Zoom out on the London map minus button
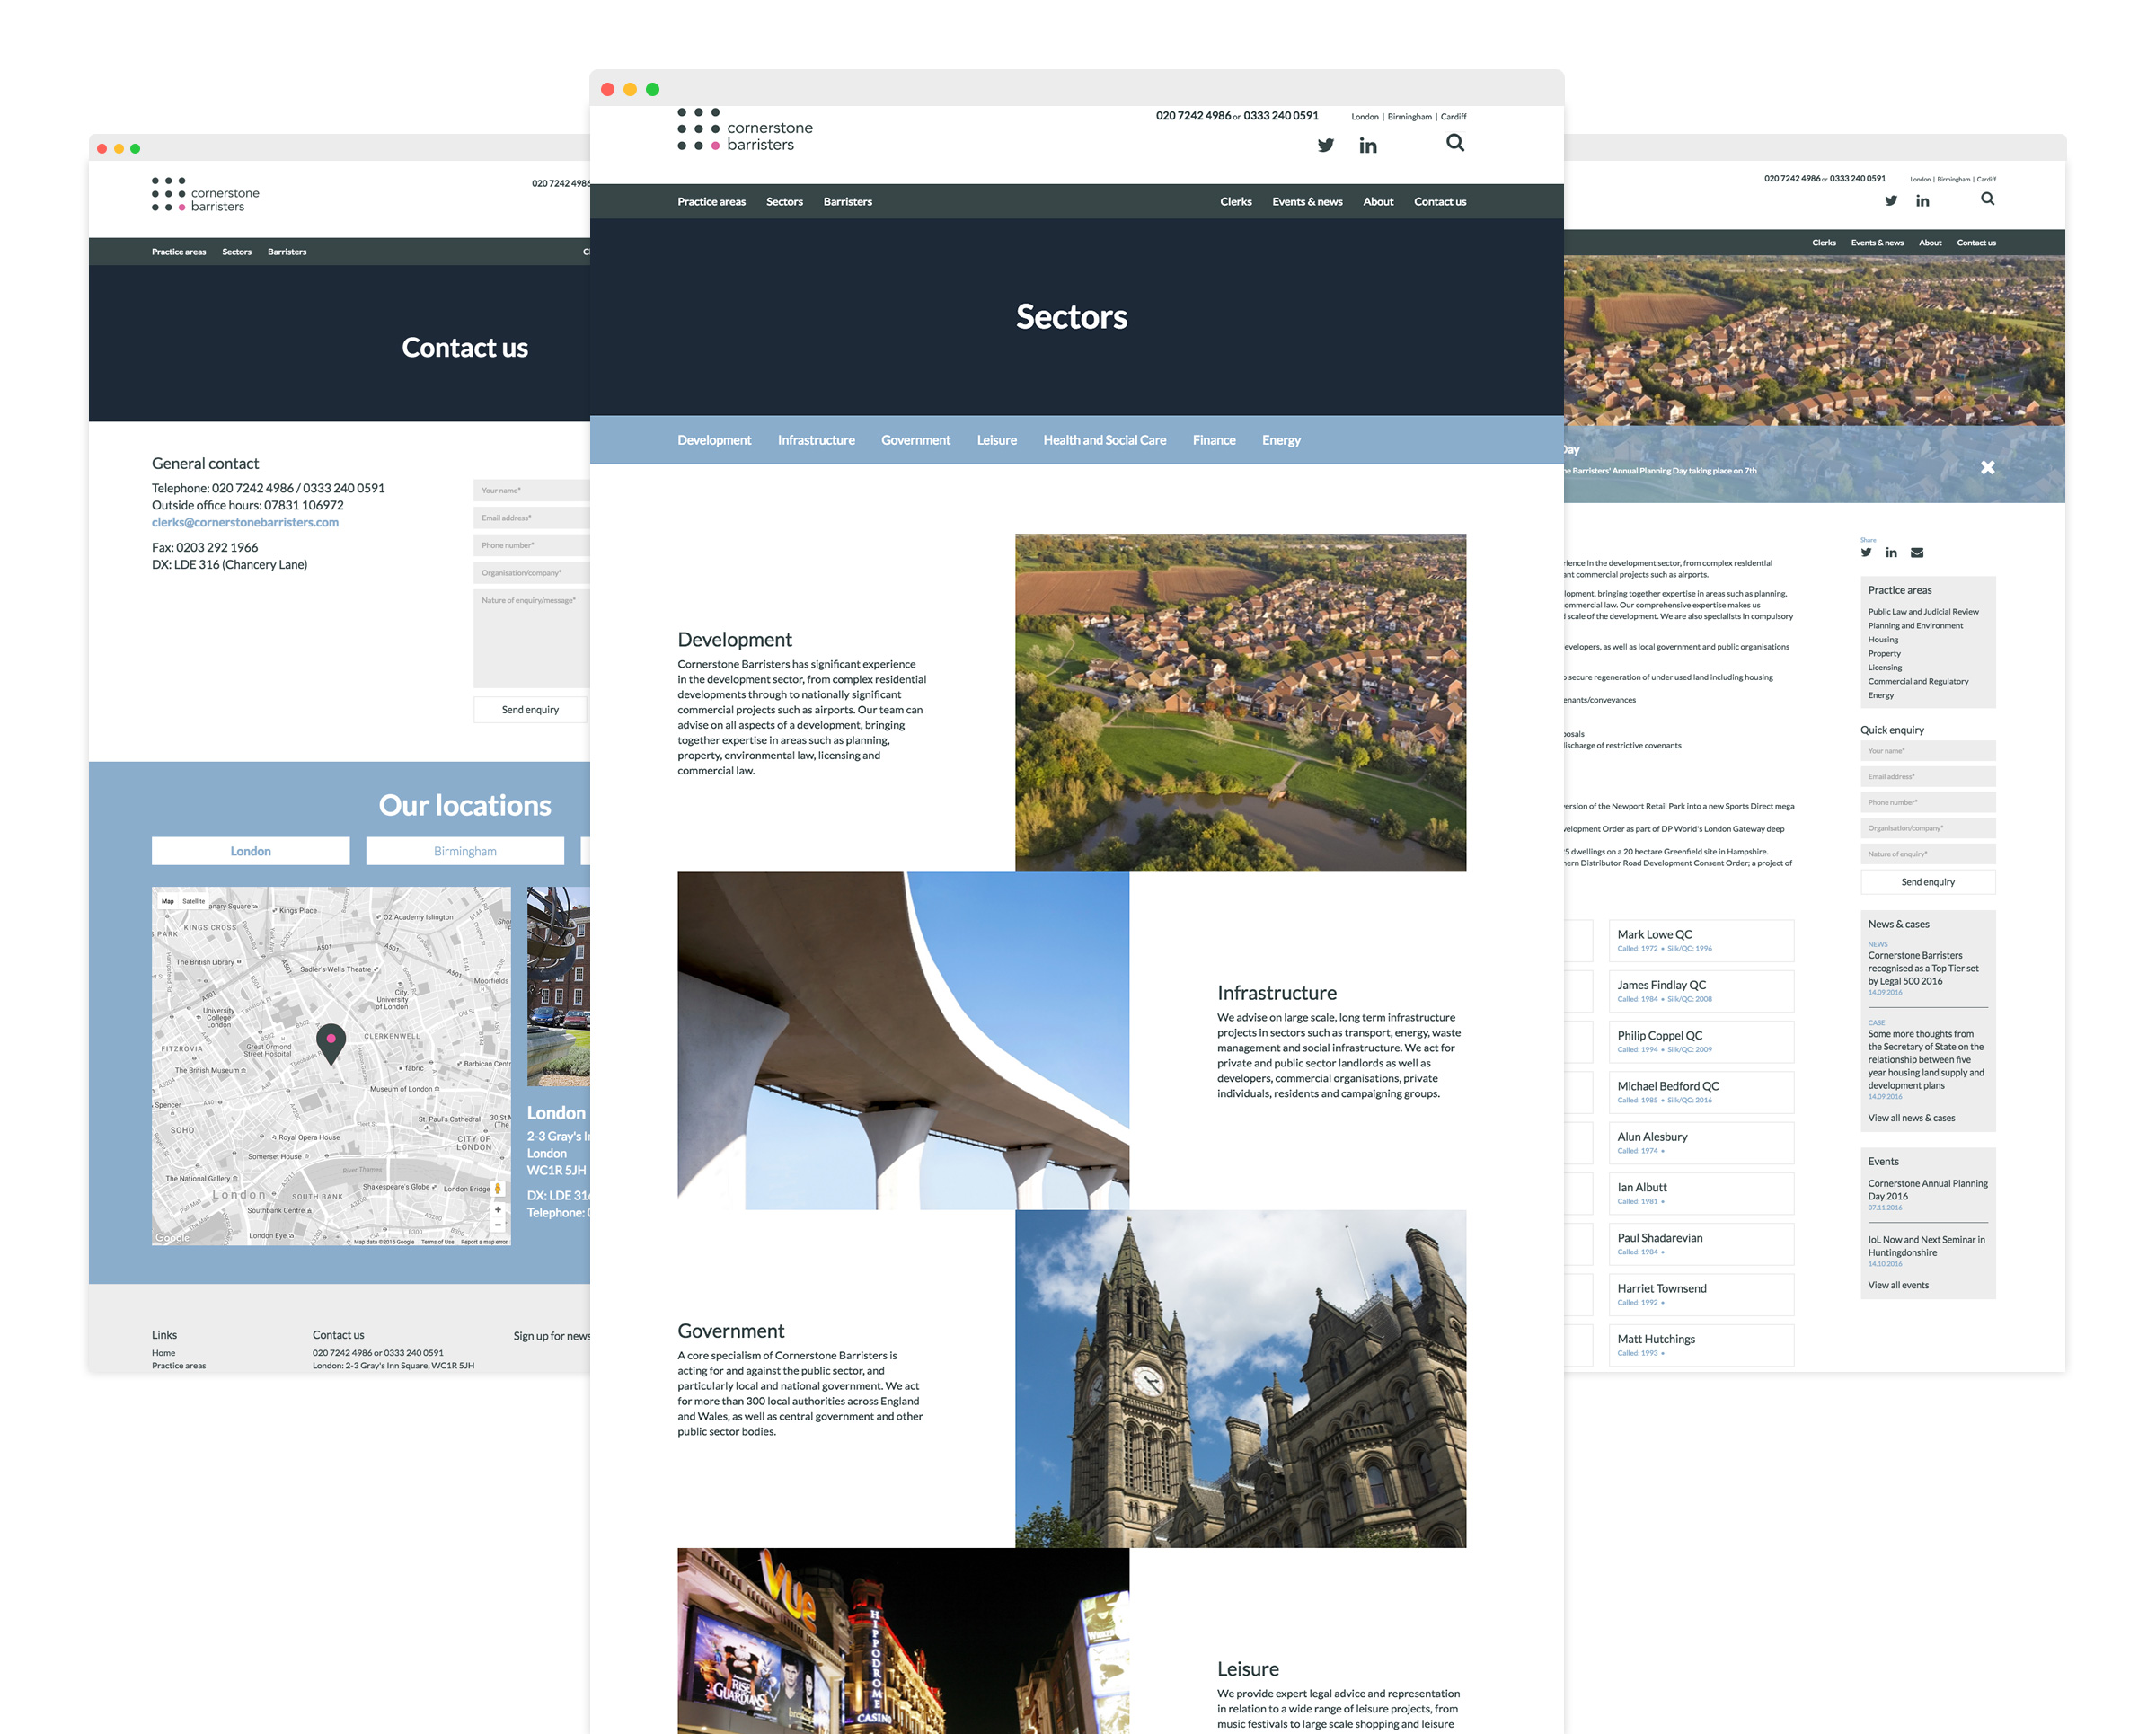Viewport: 2156px width, 1734px height. 498,1225
